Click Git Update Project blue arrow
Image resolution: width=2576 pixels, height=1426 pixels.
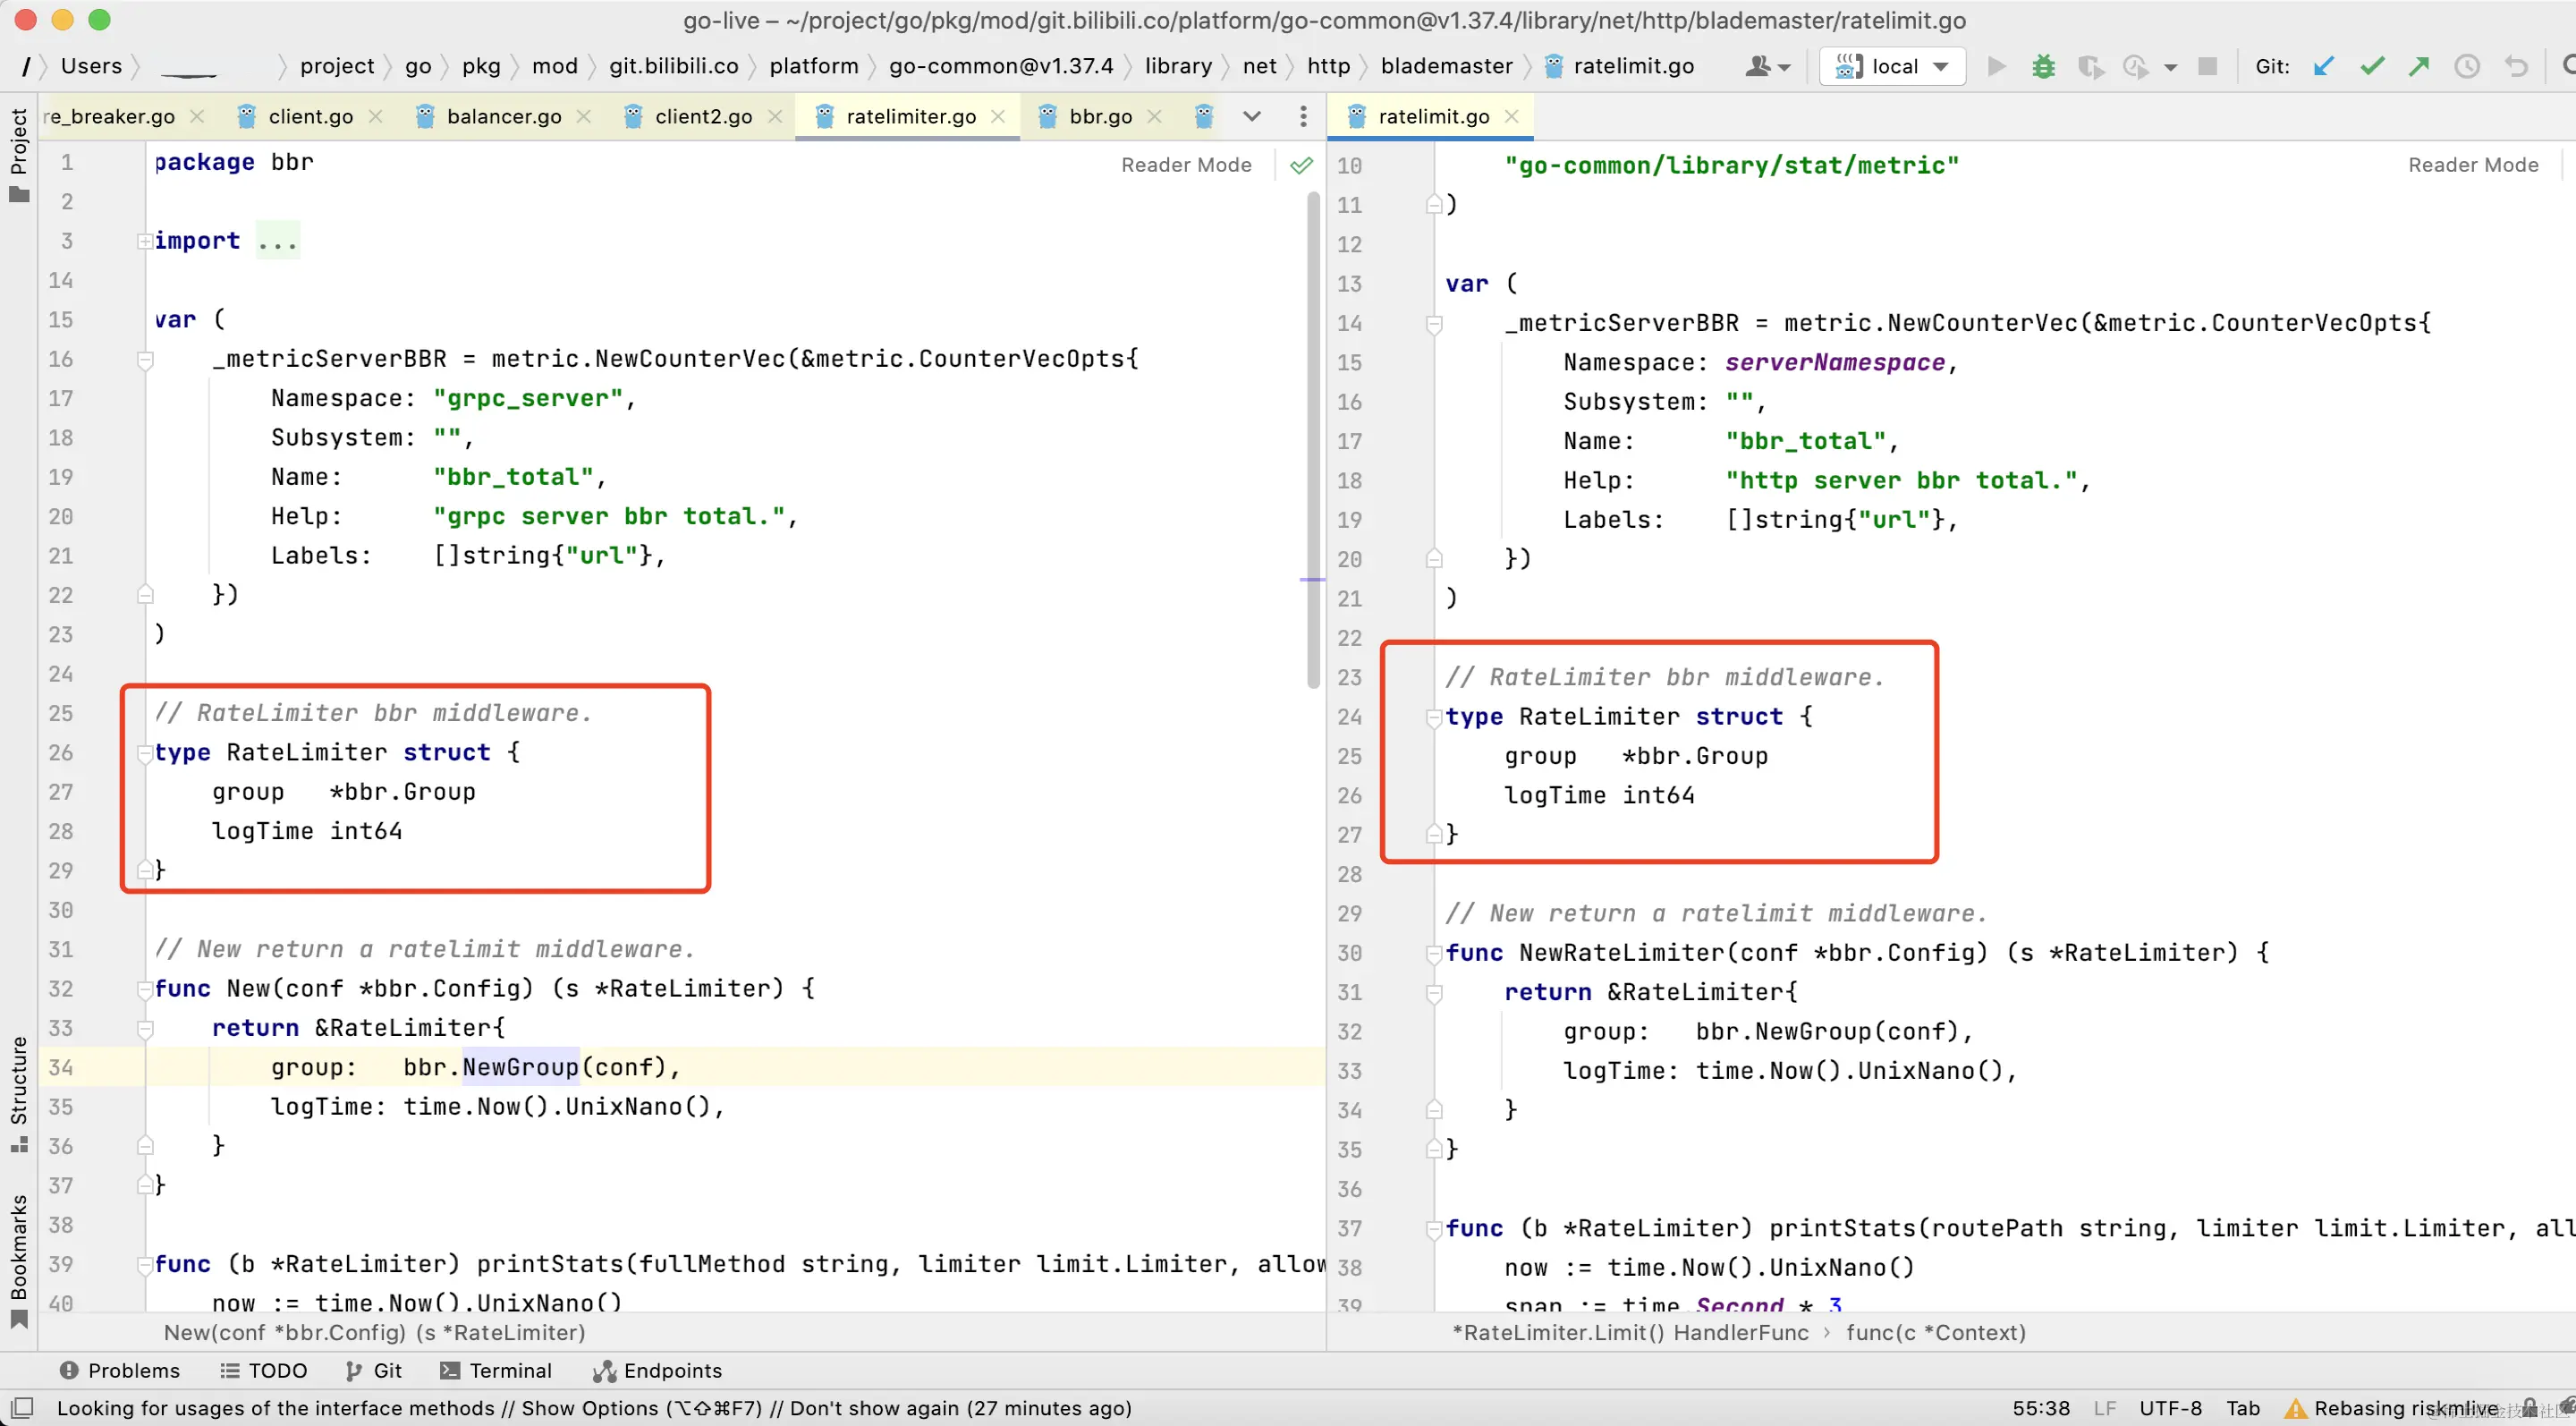[2323, 66]
